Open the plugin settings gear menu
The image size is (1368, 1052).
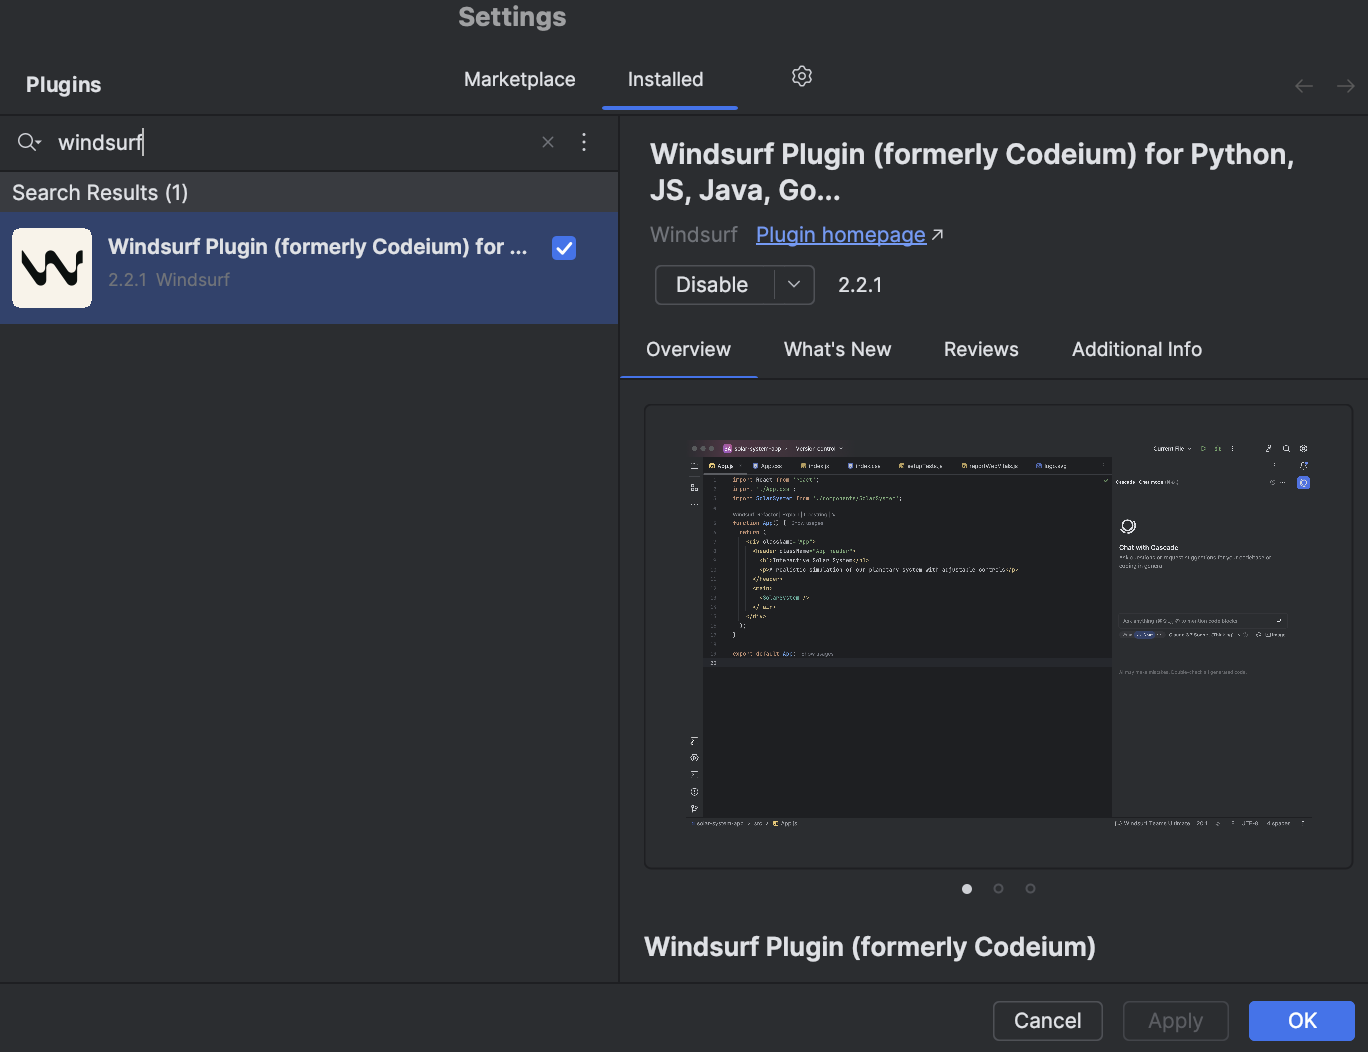(x=802, y=77)
